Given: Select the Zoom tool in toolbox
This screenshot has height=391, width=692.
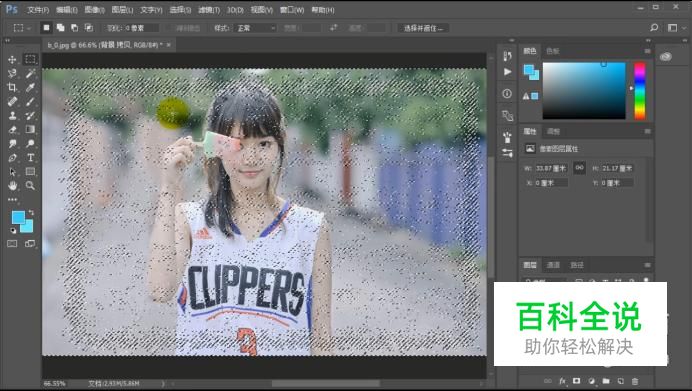Looking at the screenshot, I should pyautogui.click(x=30, y=186).
